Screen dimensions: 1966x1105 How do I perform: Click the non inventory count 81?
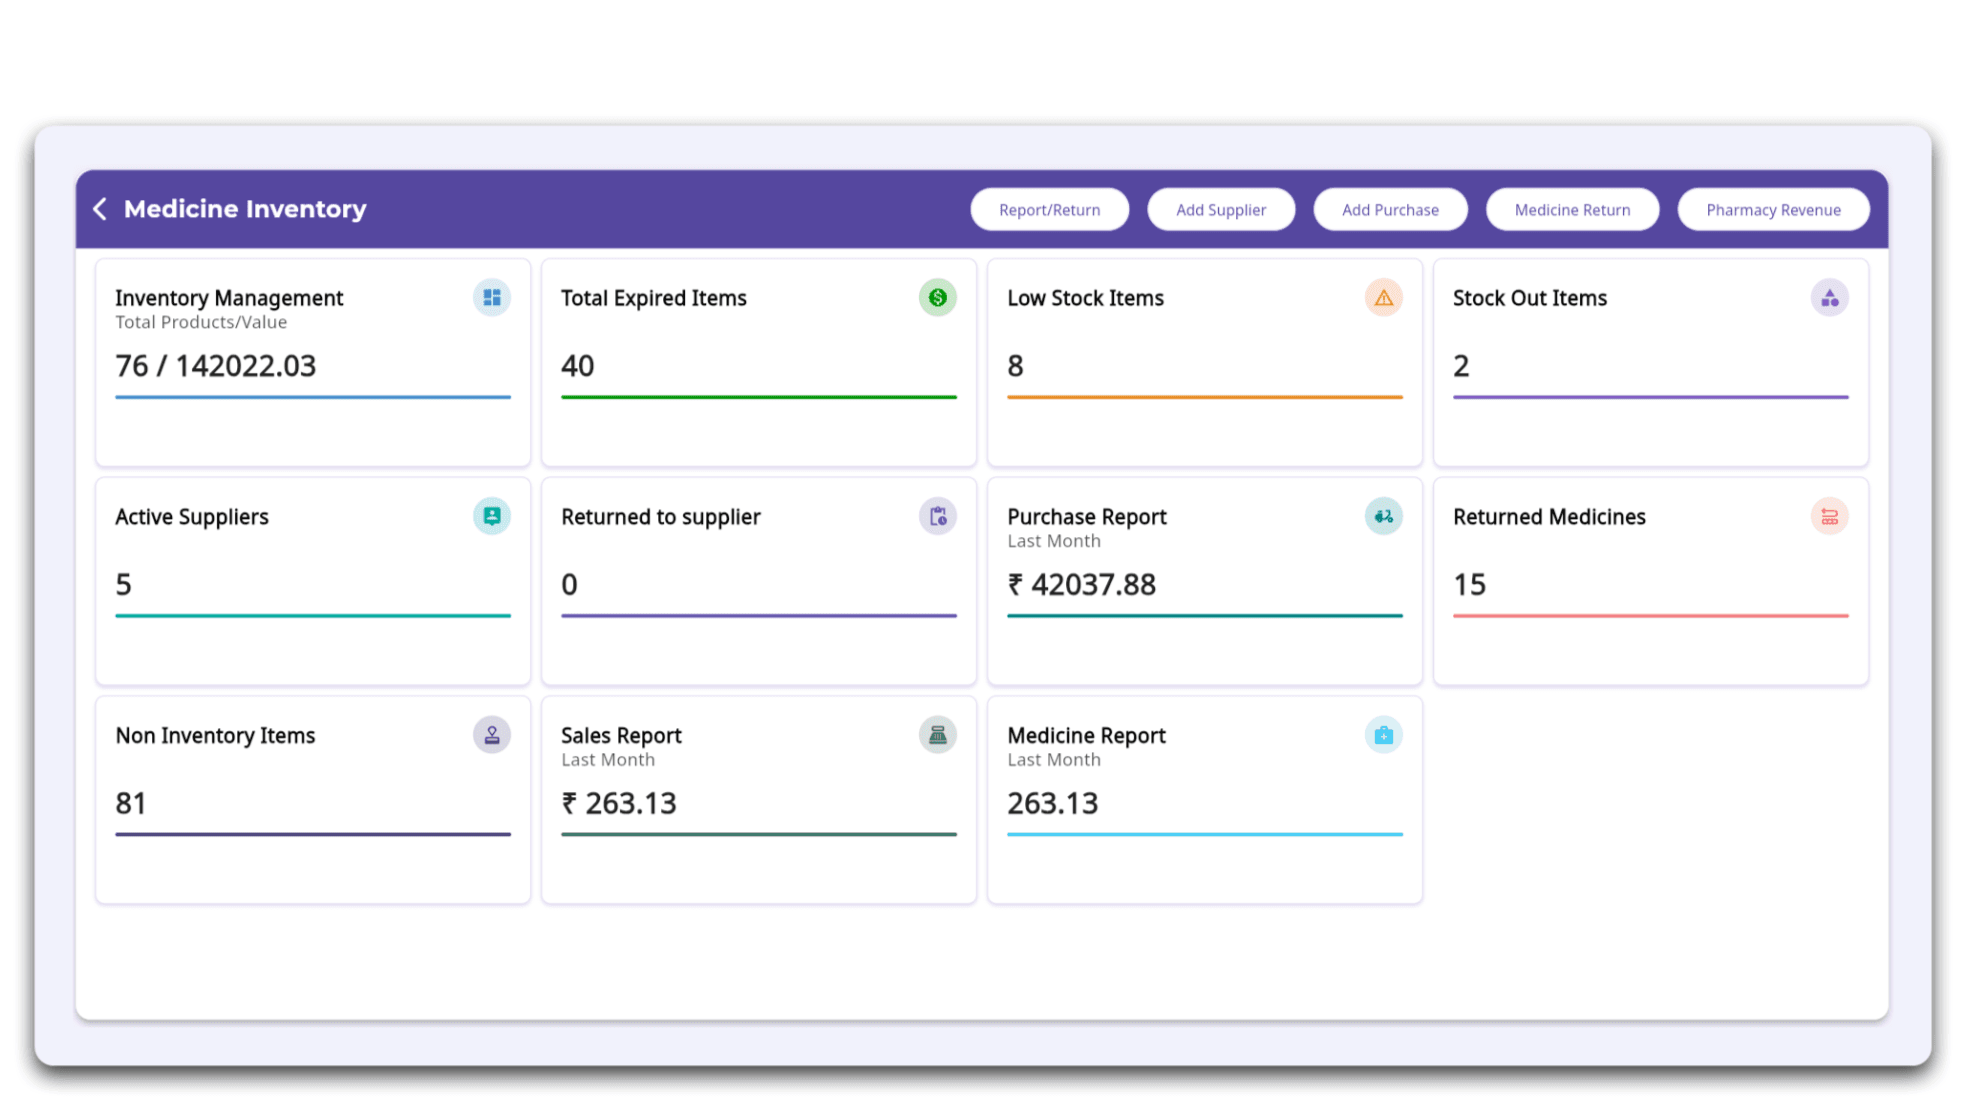tap(131, 803)
